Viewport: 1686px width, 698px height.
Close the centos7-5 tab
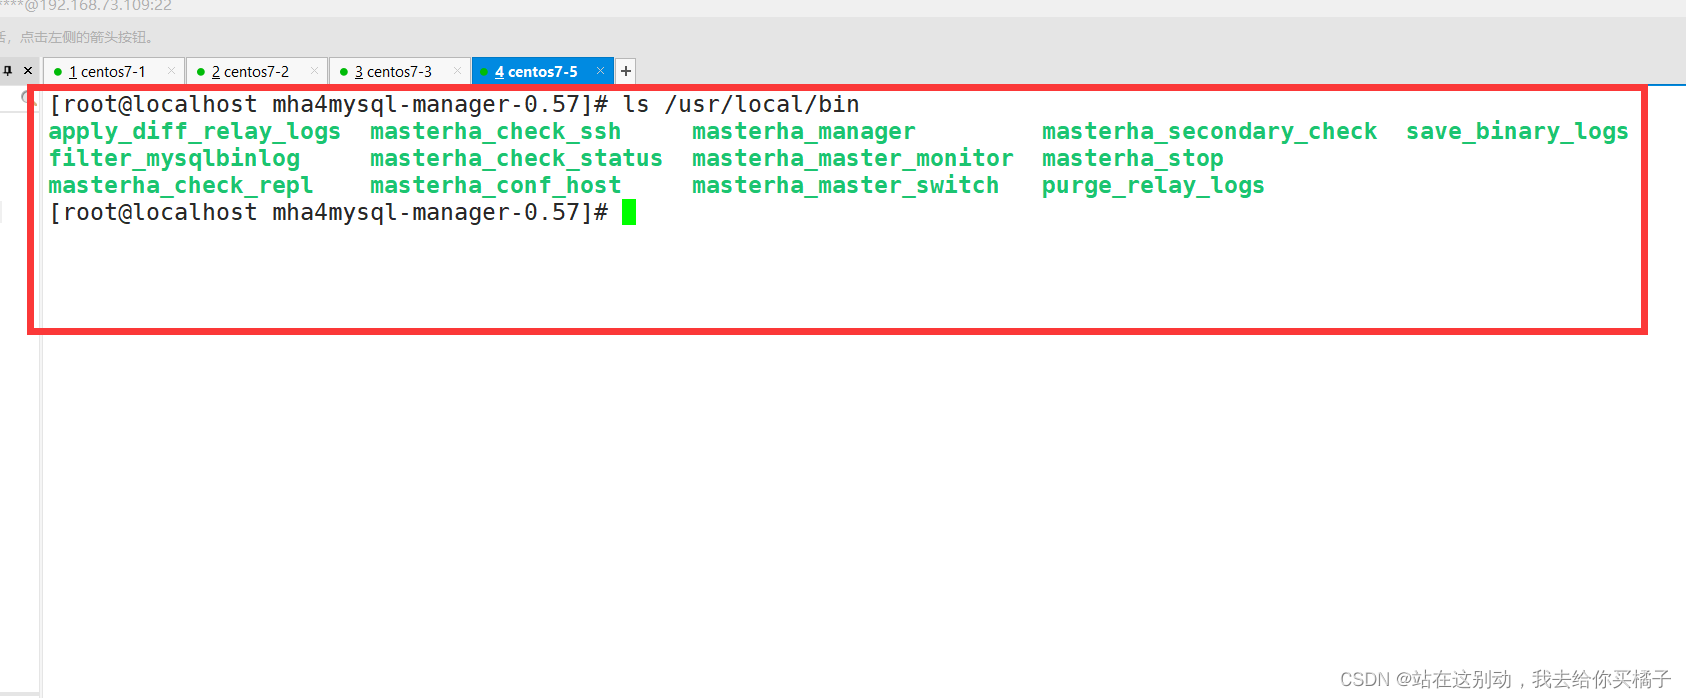coord(600,71)
